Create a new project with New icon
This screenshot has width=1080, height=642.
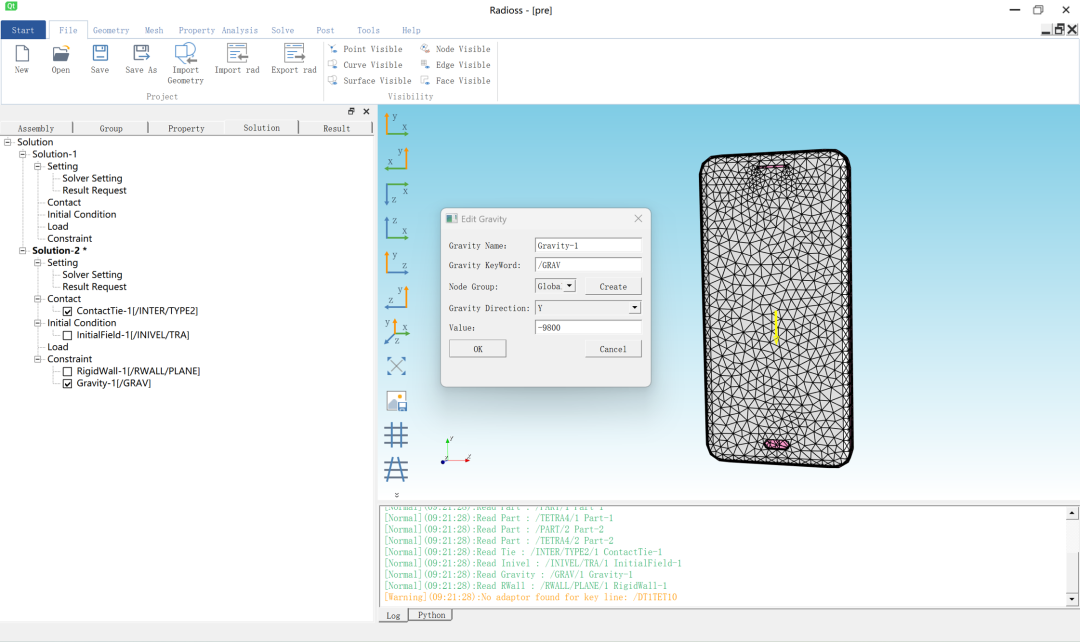pyautogui.click(x=22, y=59)
